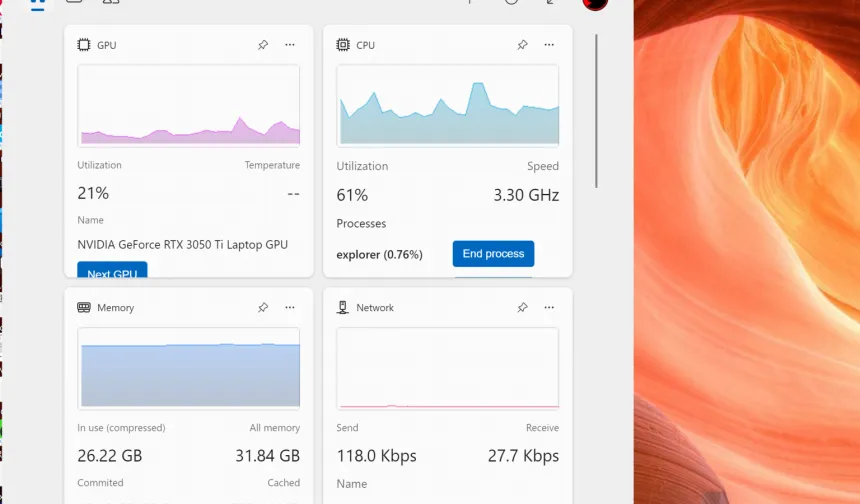Click the Cached label
Image resolution: width=860 pixels, height=504 pixels.
284,483
